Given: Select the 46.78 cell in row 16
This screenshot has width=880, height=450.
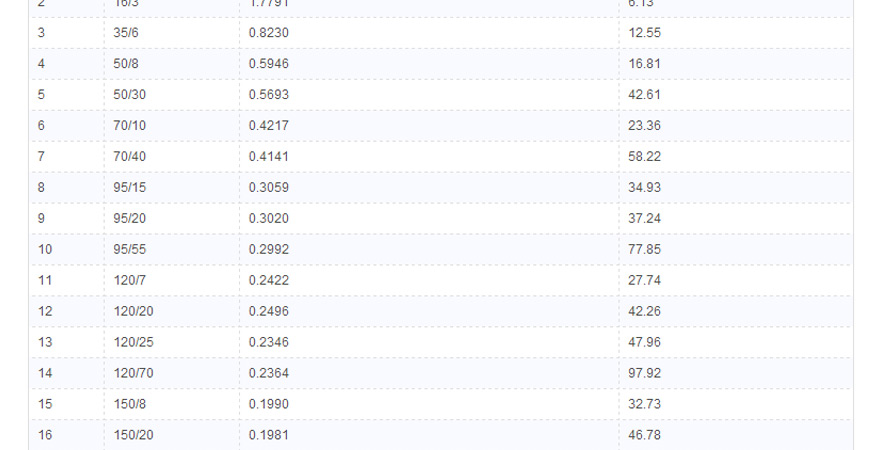Looking at the screenshot, I should click(x=735, y=434).
